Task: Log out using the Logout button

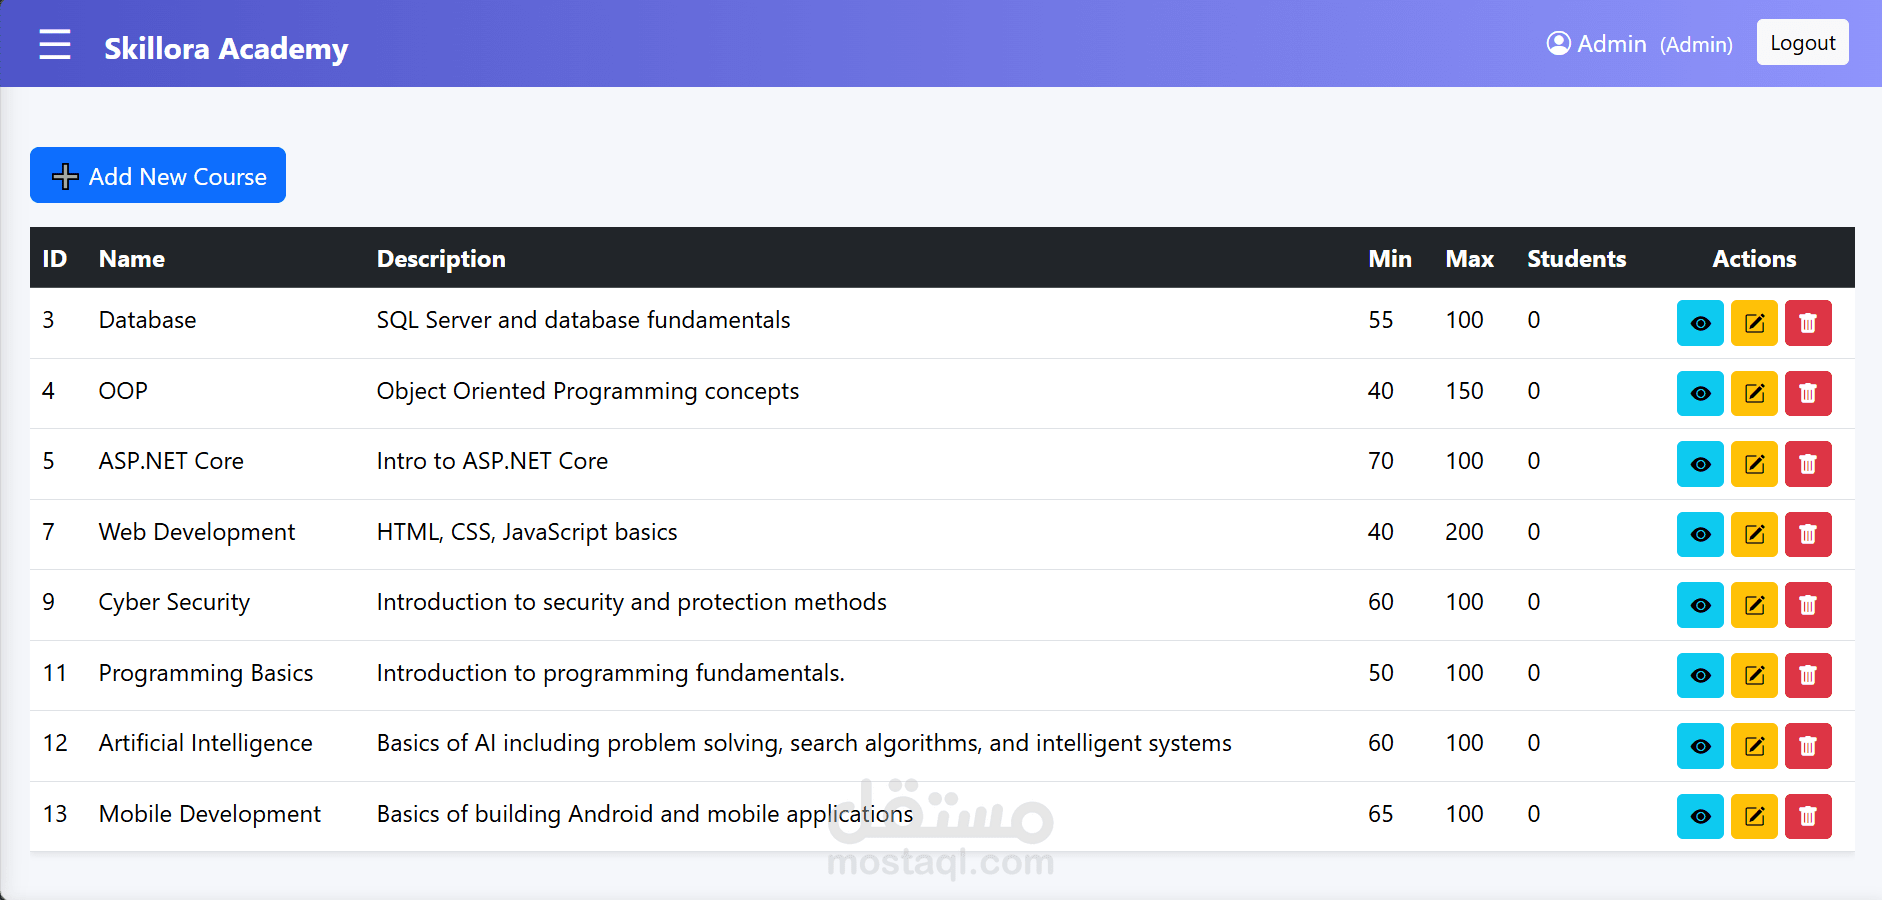Action: (1802, 43)
